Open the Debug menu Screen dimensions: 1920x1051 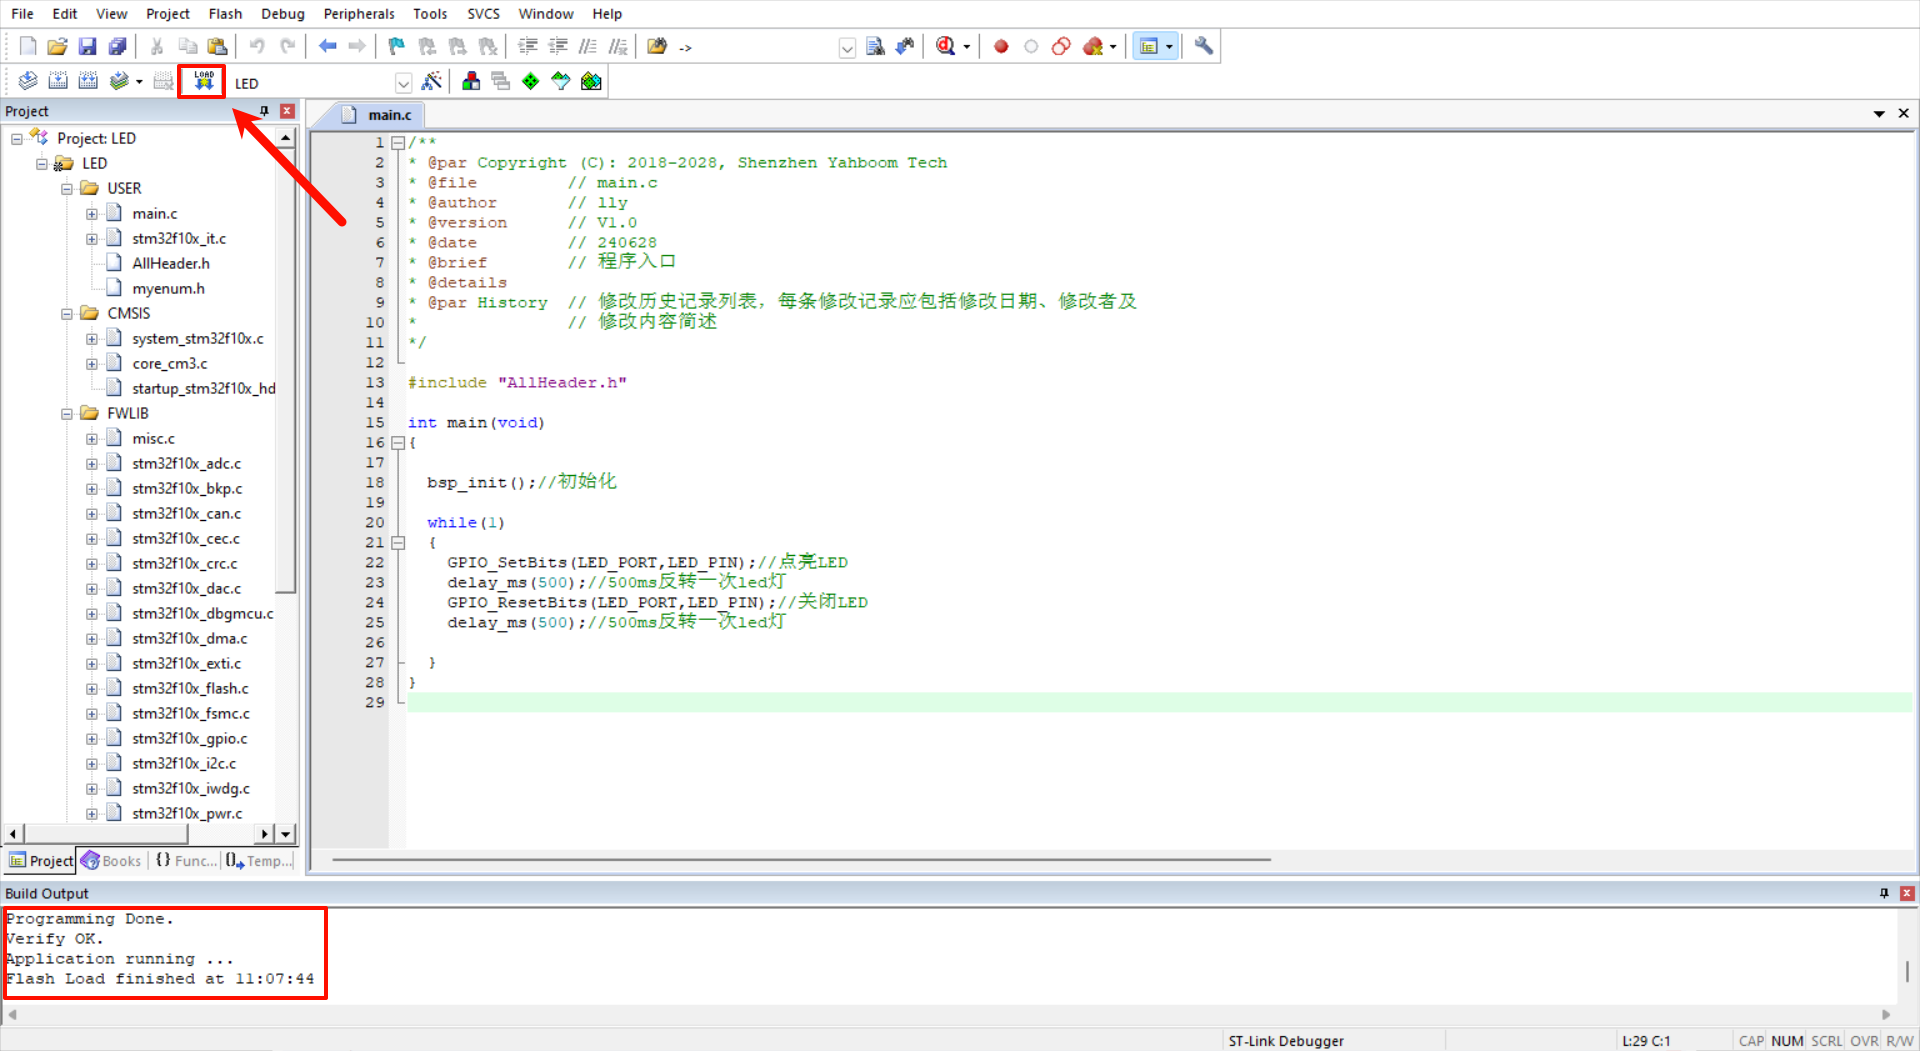282,14
